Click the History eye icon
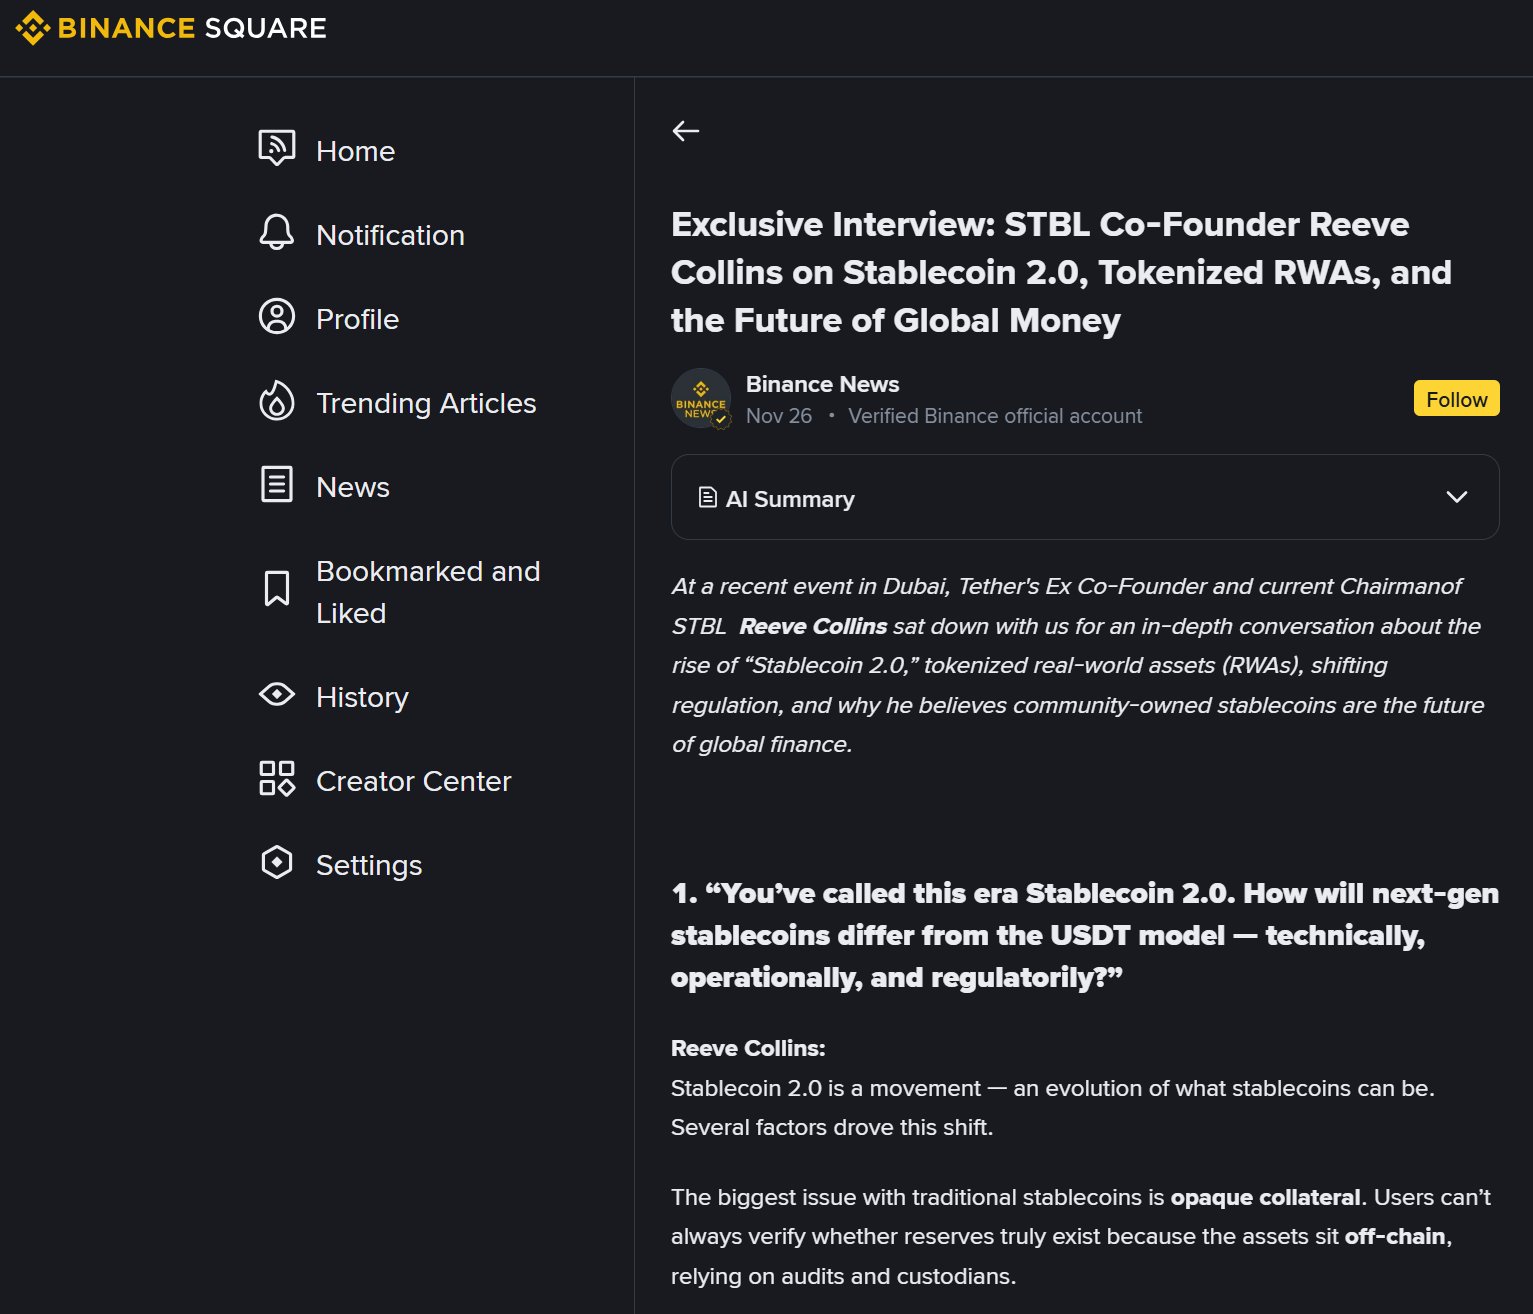The height and width of the screenshot is (1314, 1533). coord(276,694)
